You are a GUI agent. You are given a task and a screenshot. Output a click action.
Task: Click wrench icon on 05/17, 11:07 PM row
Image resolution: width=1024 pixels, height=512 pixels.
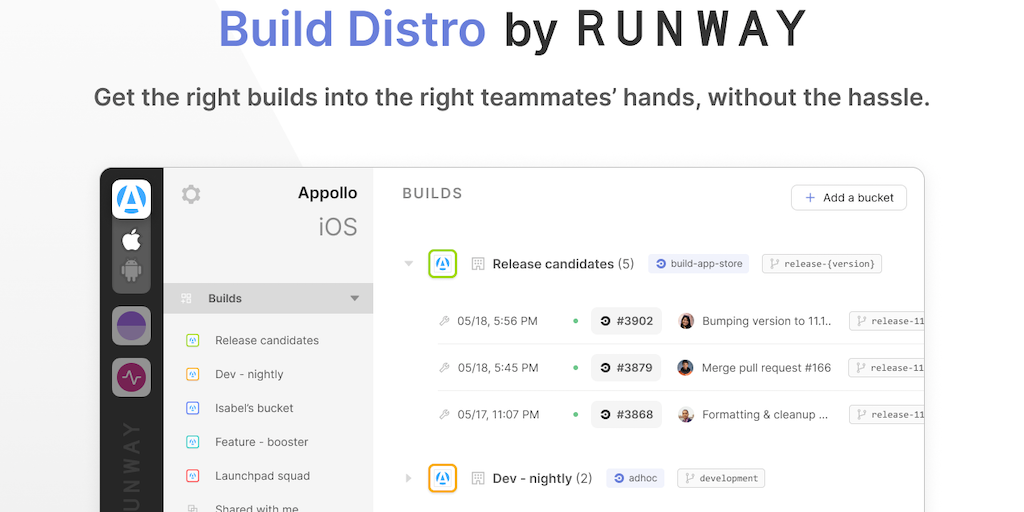[x=445, y=415]
